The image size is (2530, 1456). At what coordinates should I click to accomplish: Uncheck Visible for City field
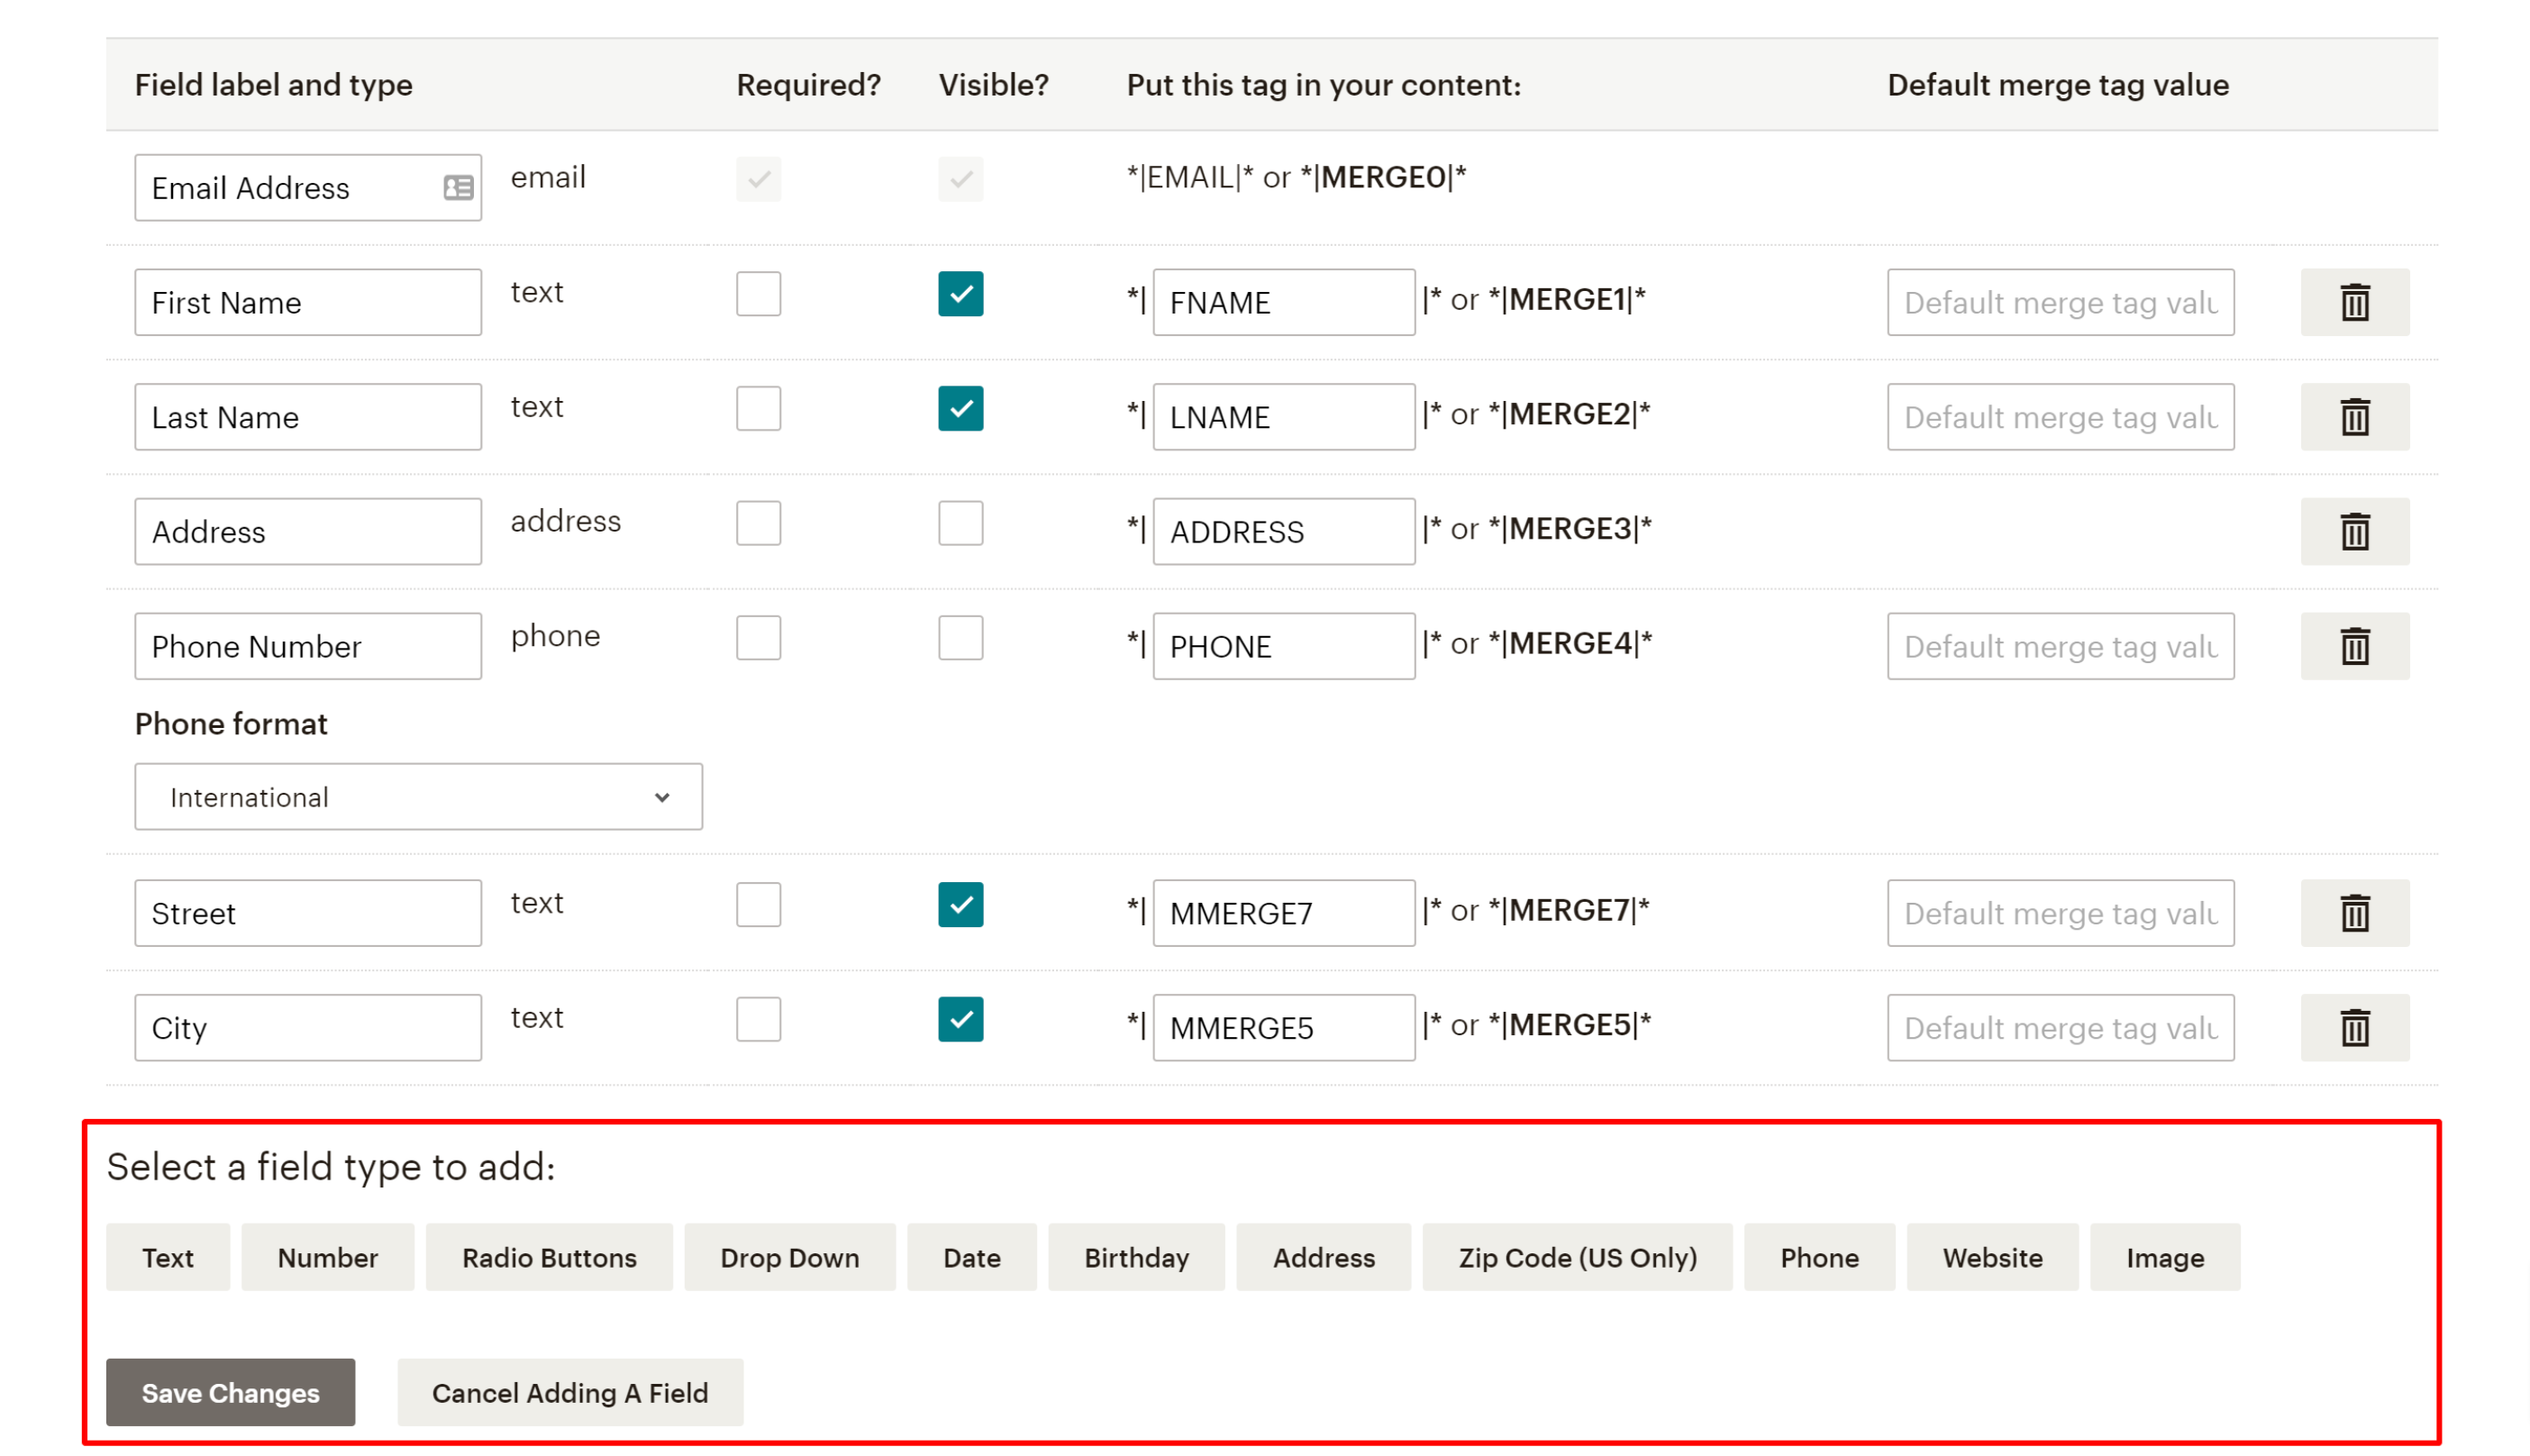click(x=960, y=1019)
